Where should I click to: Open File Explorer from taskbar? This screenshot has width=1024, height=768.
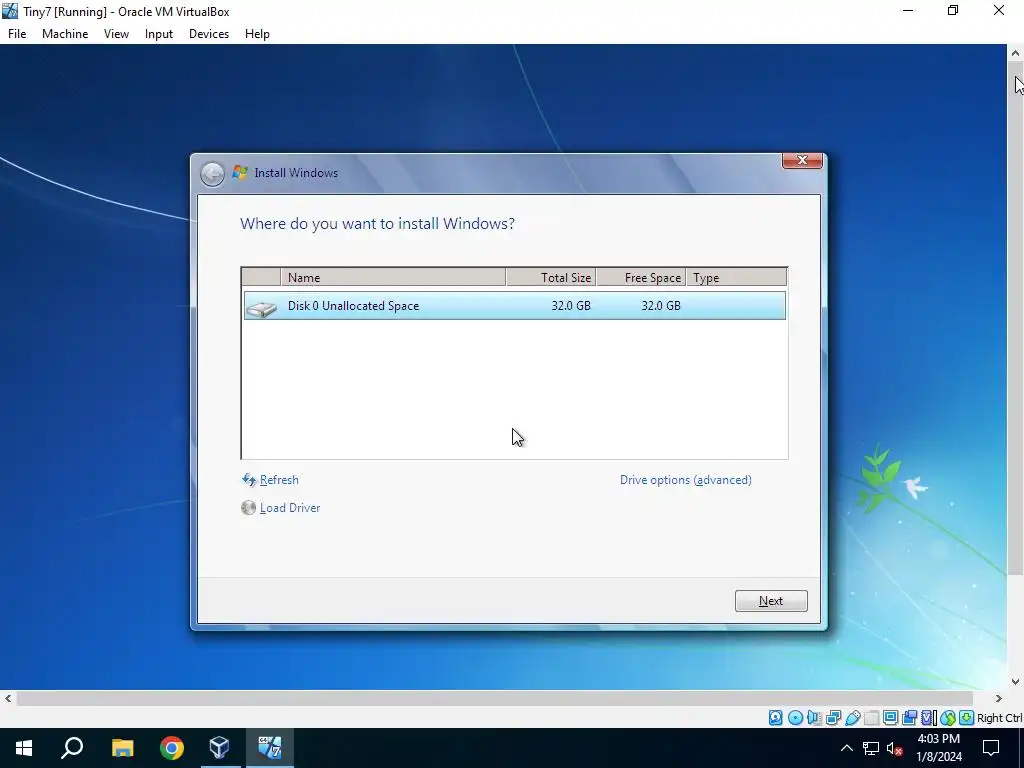[122, 748]
